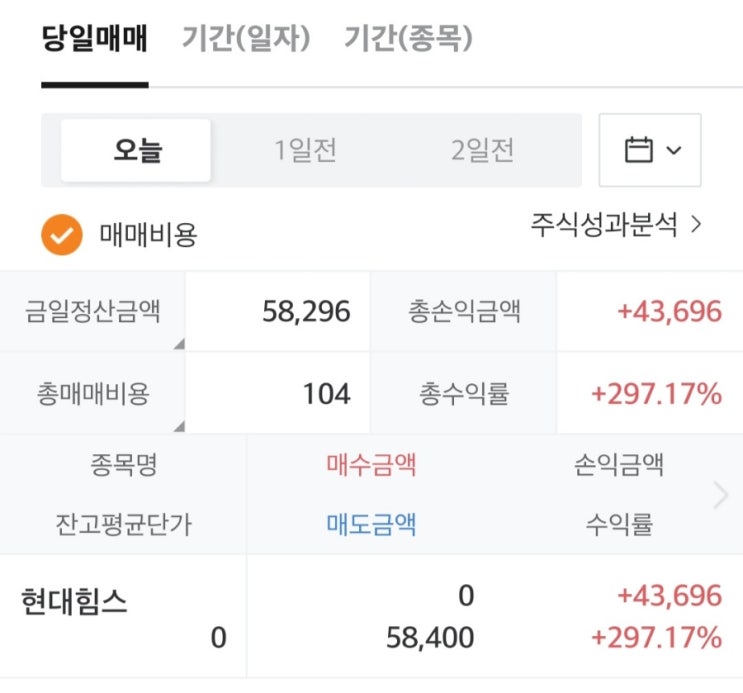Click the 매수금액 column header
Screen dimensions: 743x693
371,464
